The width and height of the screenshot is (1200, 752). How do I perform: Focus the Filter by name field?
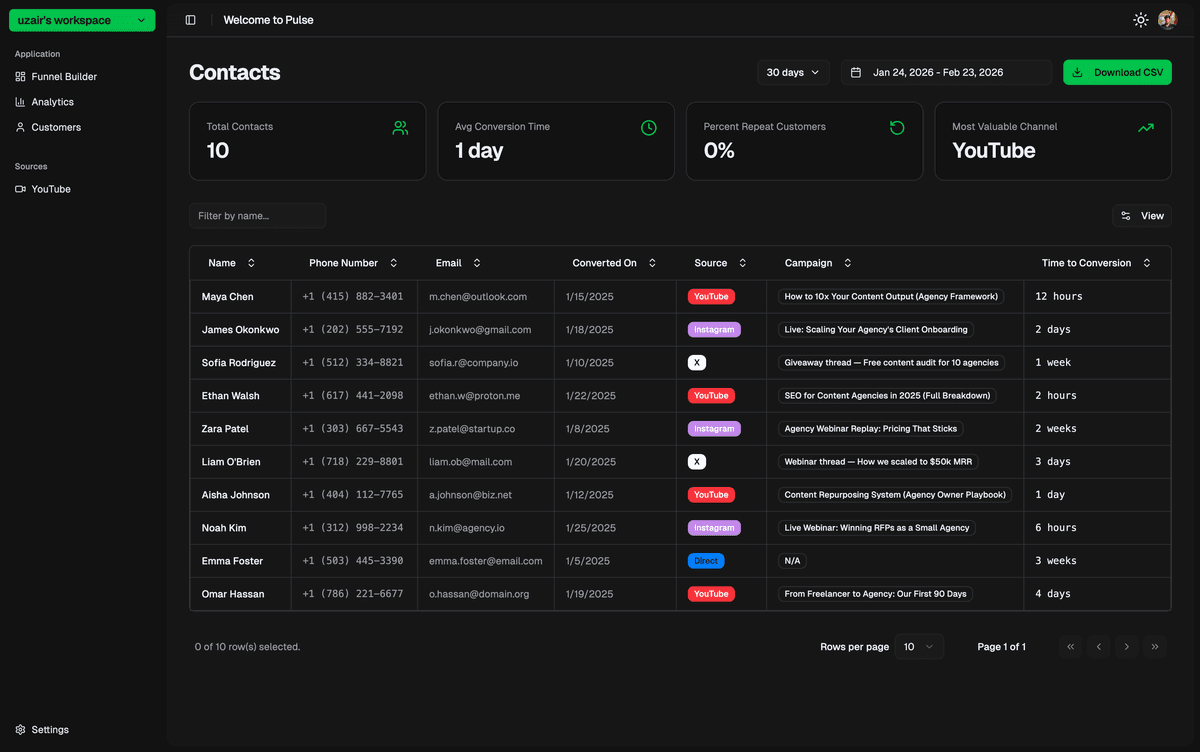click(257, 216)
